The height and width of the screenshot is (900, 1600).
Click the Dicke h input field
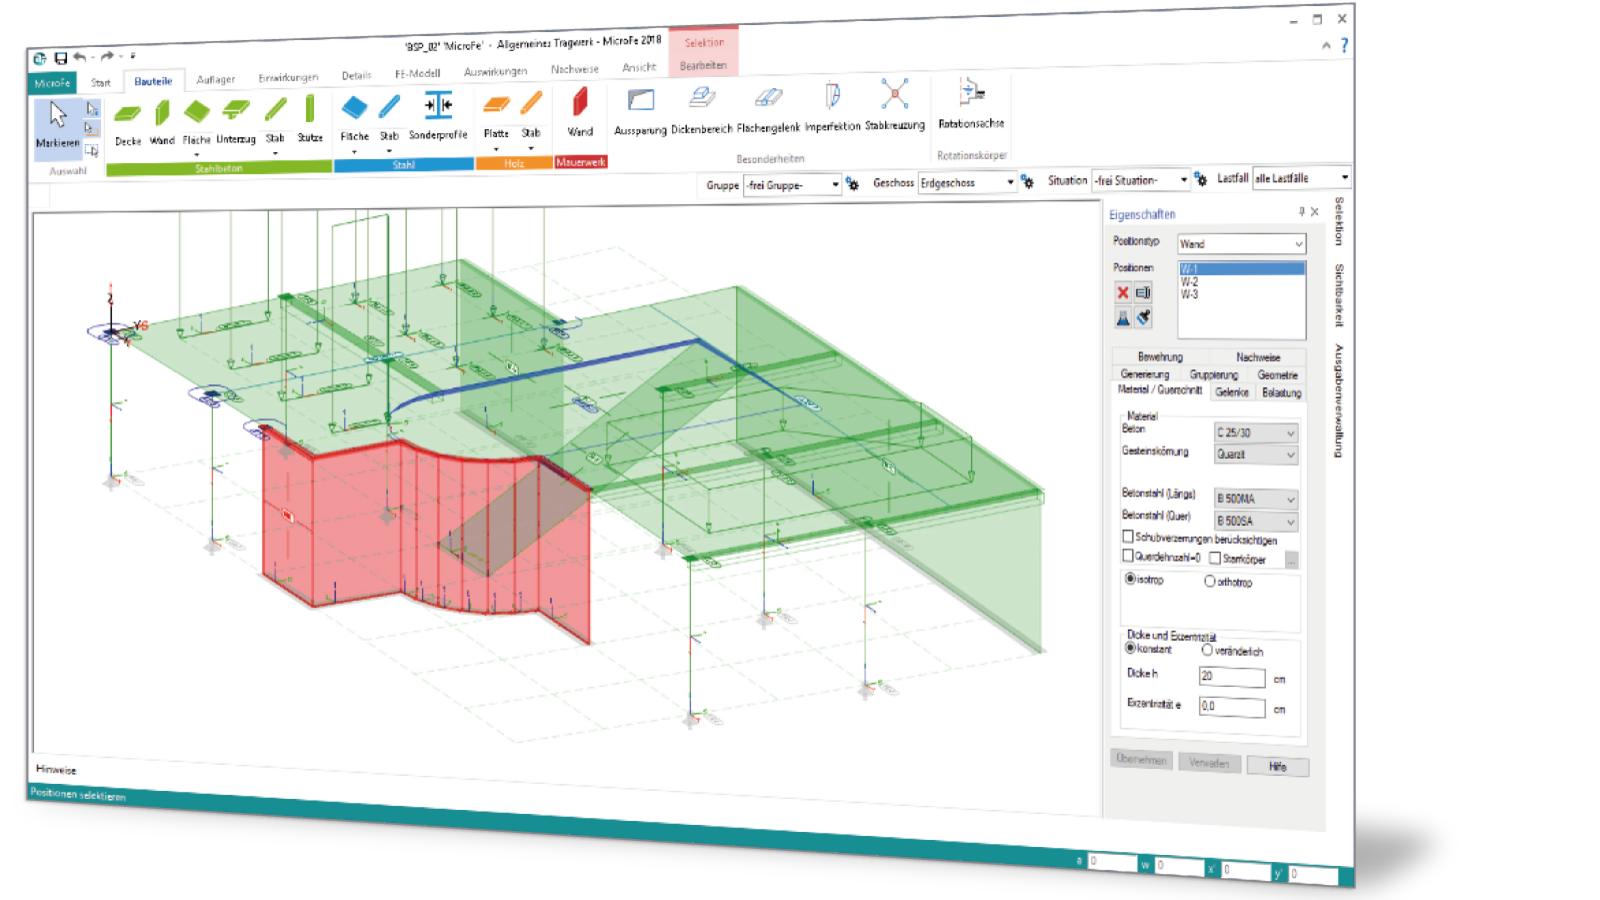click(x=1232, y=677)
